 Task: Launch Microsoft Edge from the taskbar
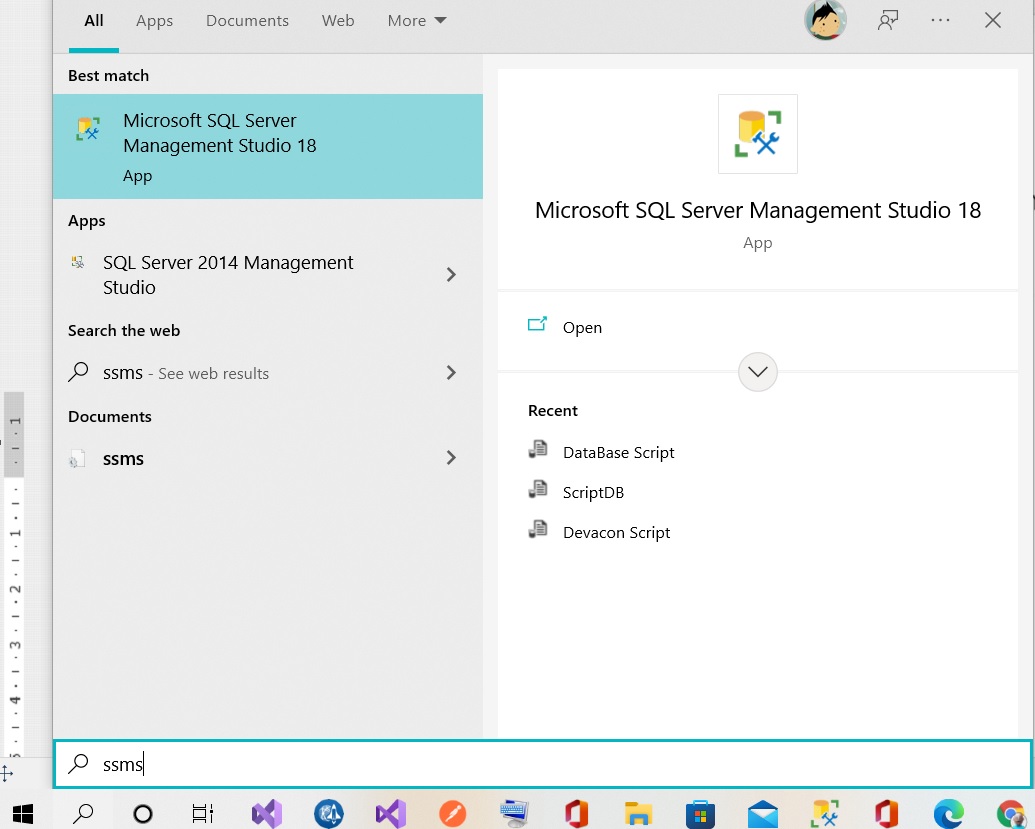[949, 814]
